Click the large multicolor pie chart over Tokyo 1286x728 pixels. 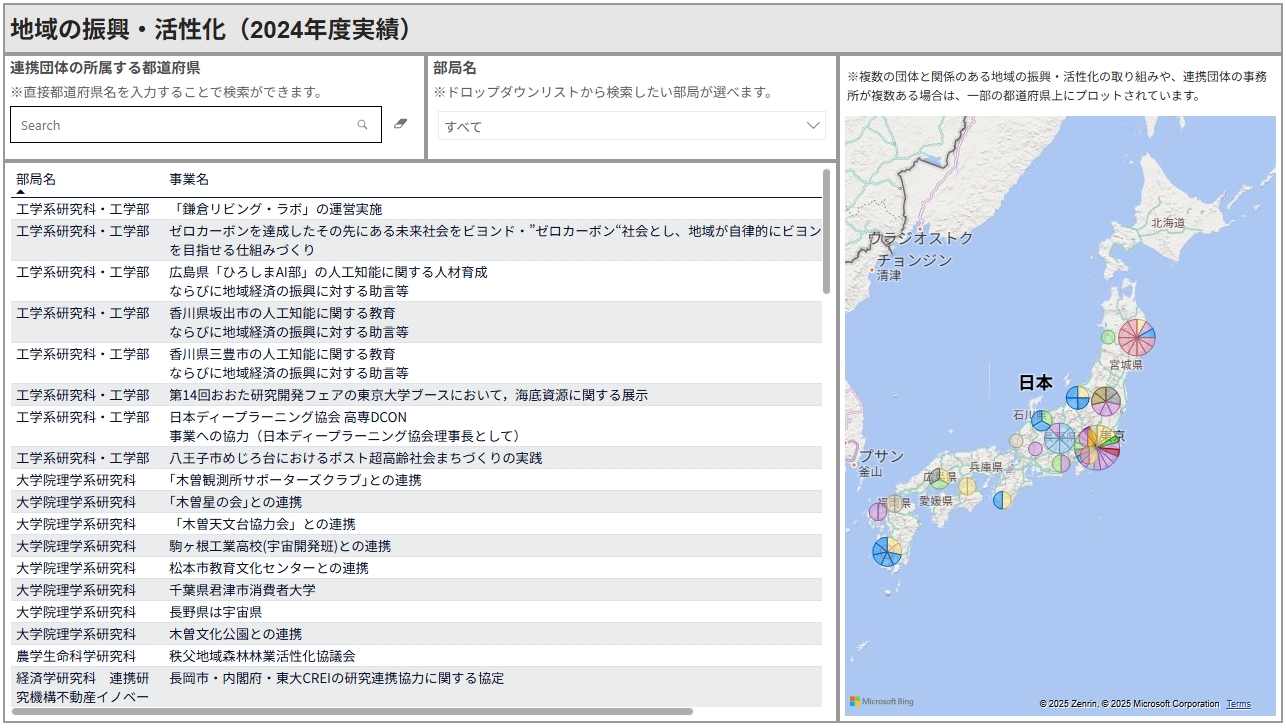[x=1097, y=448]
